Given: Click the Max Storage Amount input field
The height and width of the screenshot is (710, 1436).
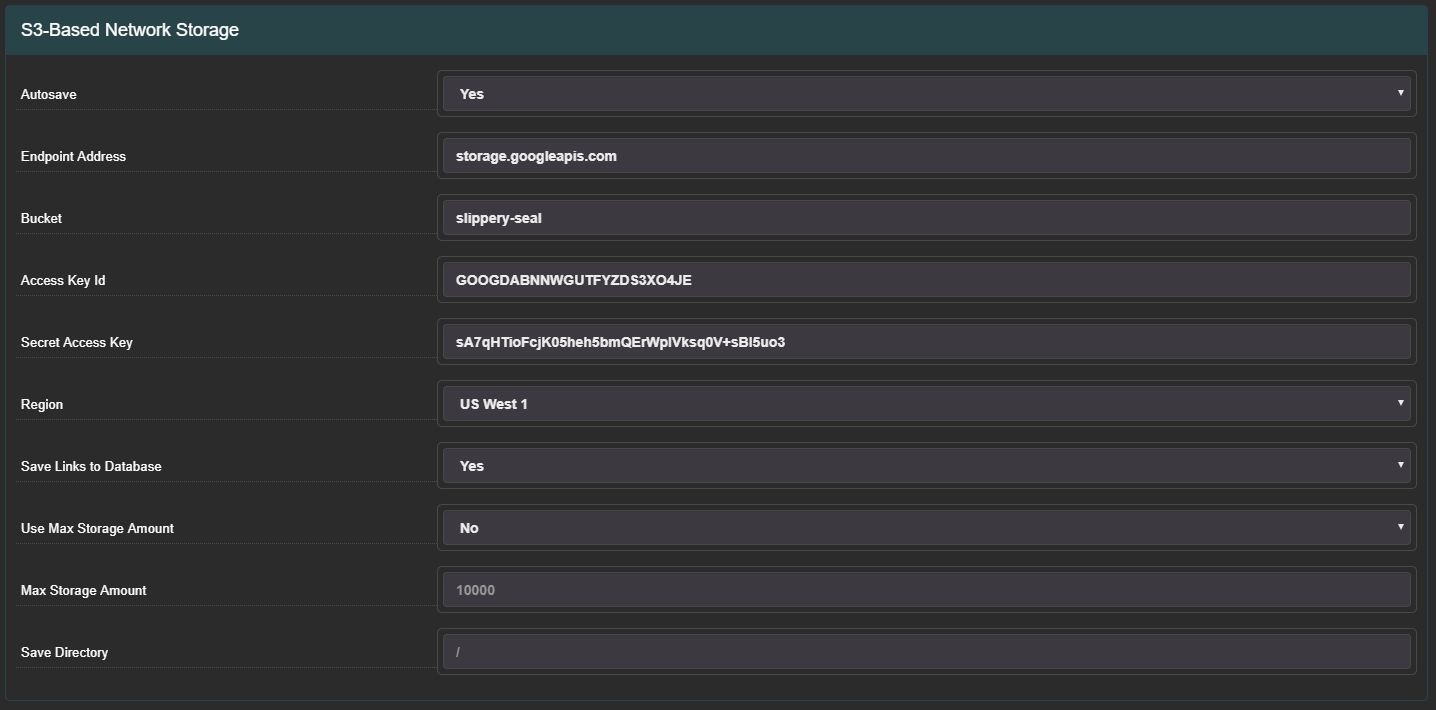Looking at the screenshot, I should [x=927, y=590].
